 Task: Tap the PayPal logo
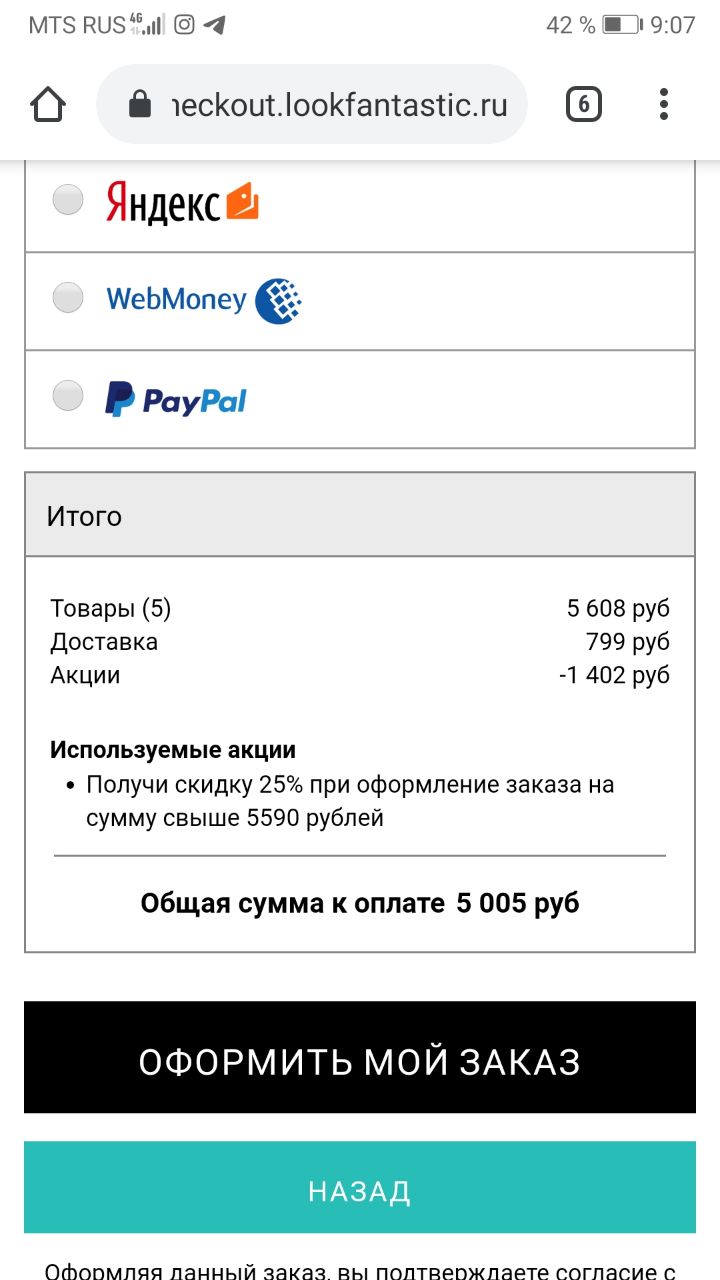pos(176,399)
